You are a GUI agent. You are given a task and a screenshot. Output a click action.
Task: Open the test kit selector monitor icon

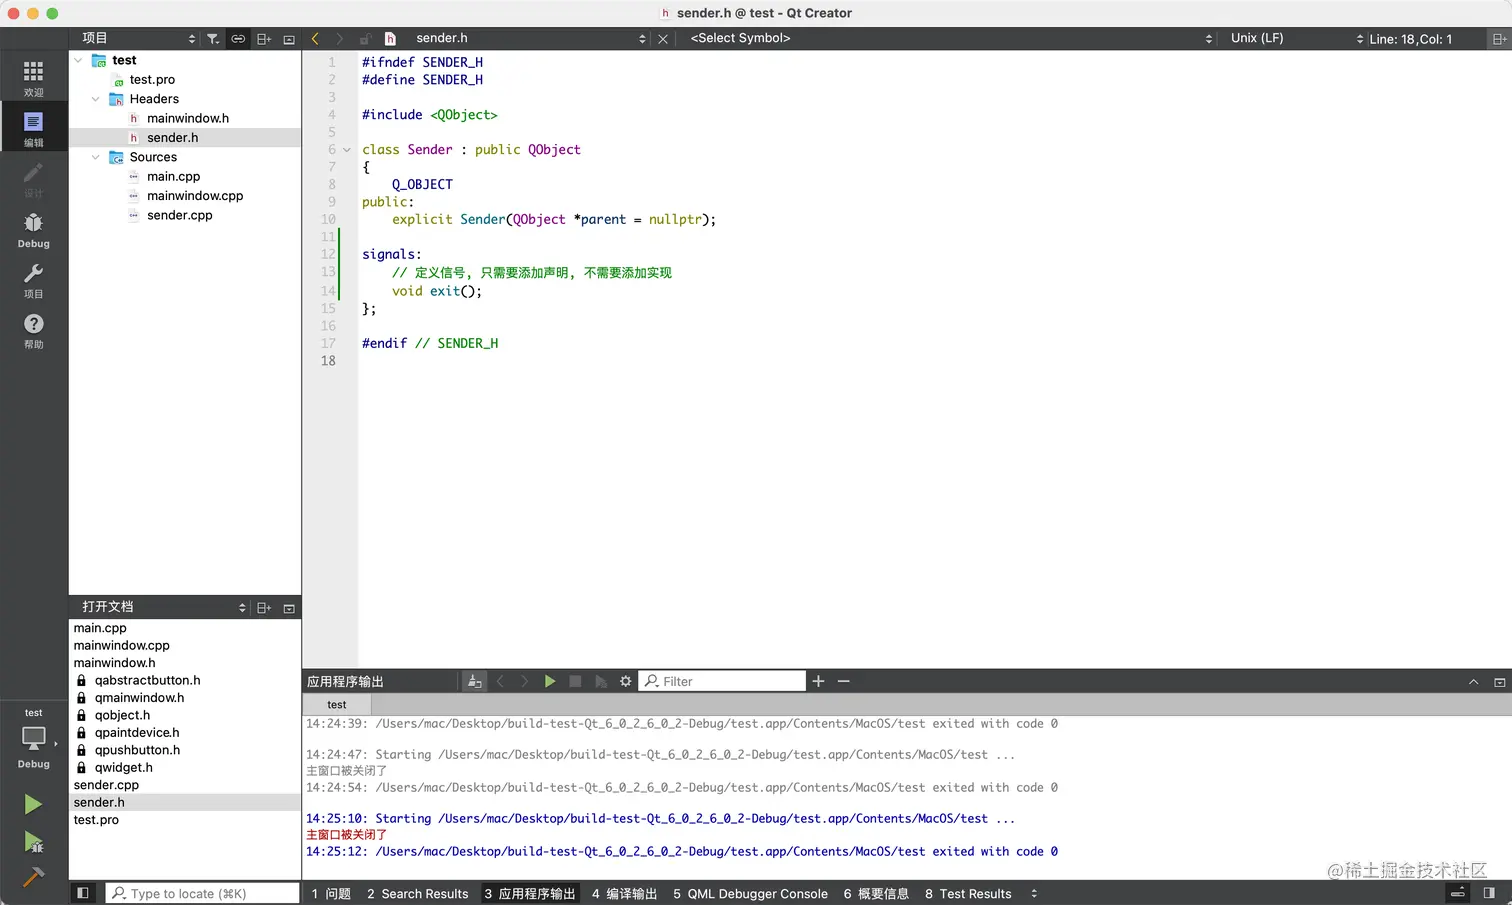pos(33,740)
